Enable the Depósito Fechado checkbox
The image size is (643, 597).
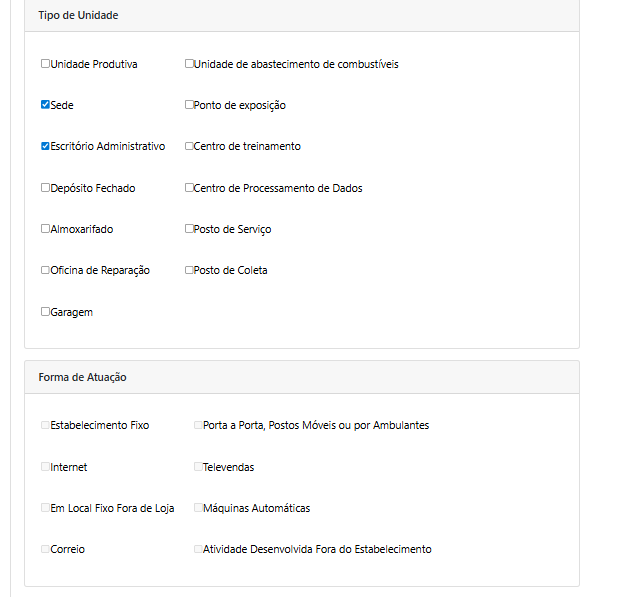pos(45,187)
